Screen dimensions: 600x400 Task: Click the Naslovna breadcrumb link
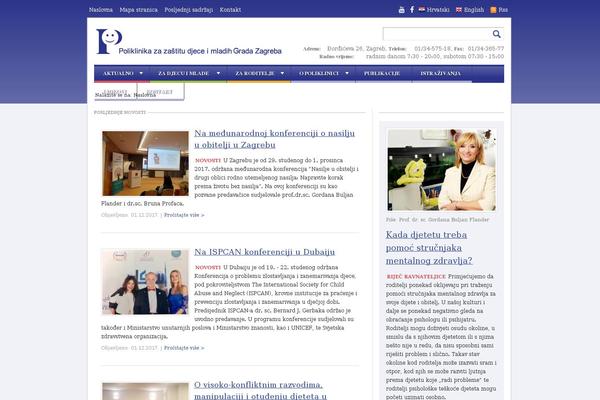click(144, 95)
